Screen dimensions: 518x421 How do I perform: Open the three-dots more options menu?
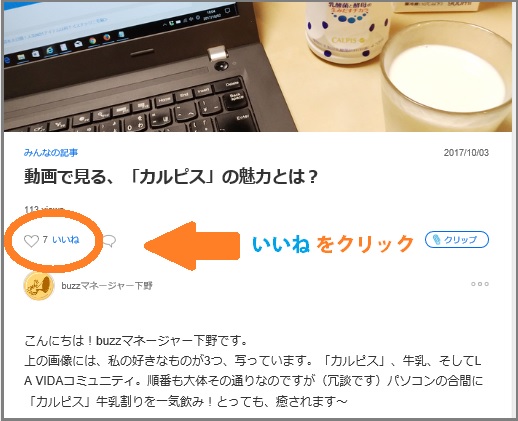point(480,284)
